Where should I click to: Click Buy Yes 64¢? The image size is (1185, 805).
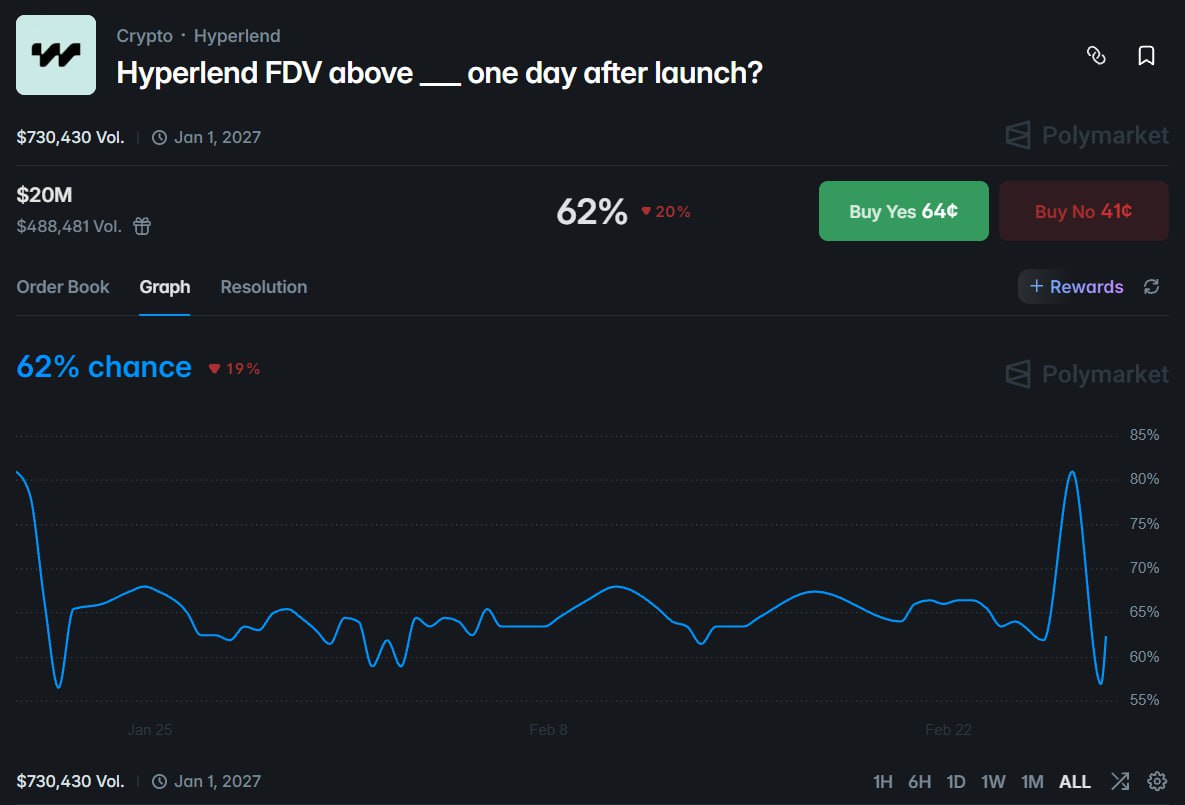point(903,211)
